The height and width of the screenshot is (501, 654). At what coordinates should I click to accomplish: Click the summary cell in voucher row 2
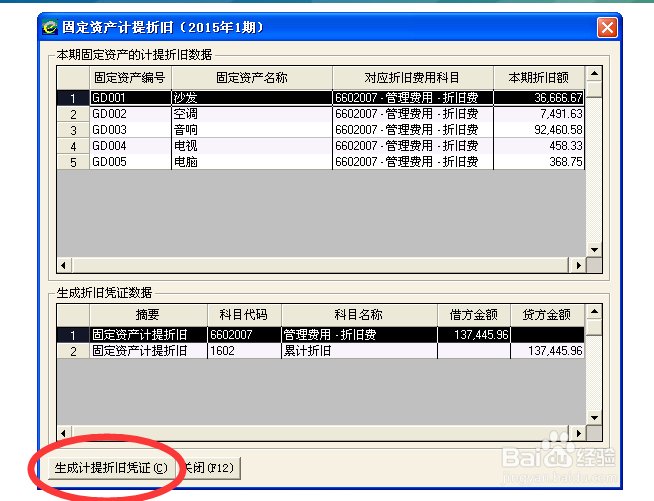[148, 351]
